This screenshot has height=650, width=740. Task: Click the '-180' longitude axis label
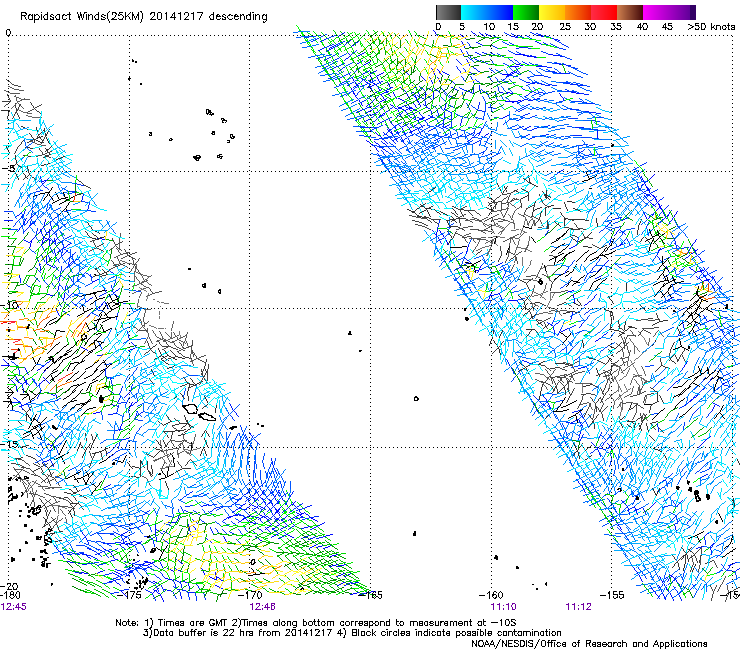[10, 595]
